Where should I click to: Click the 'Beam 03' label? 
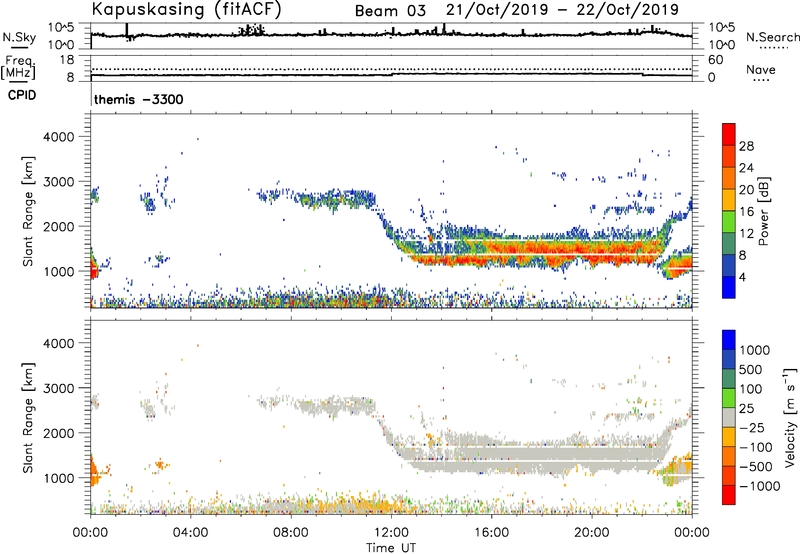click(390, 11)
